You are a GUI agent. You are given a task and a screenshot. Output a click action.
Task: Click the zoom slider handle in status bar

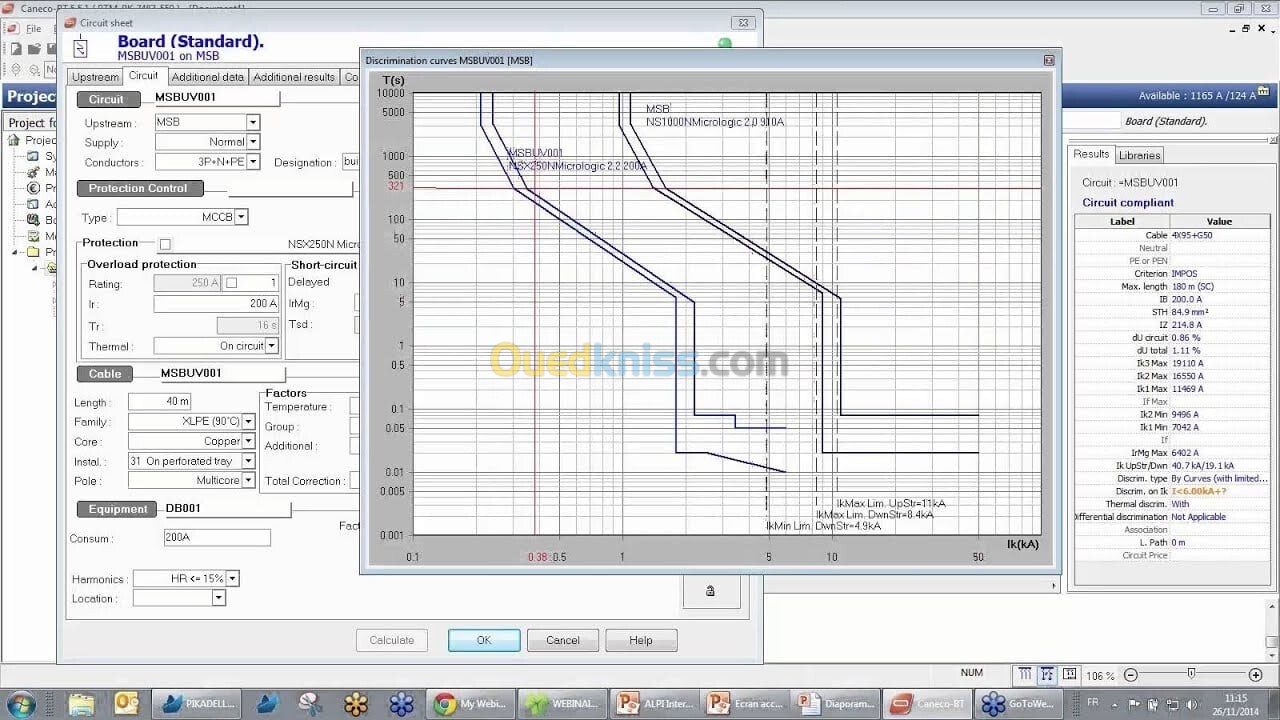coord(1191,674)
